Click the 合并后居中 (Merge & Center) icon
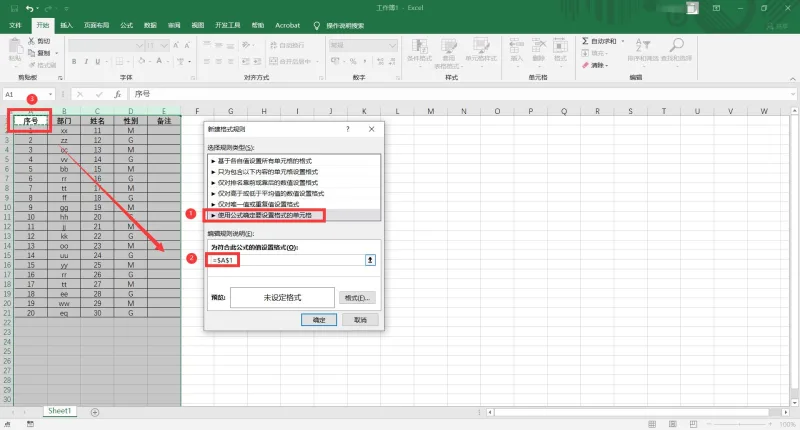Screen dimensions: 800x430 pos(273,61)
